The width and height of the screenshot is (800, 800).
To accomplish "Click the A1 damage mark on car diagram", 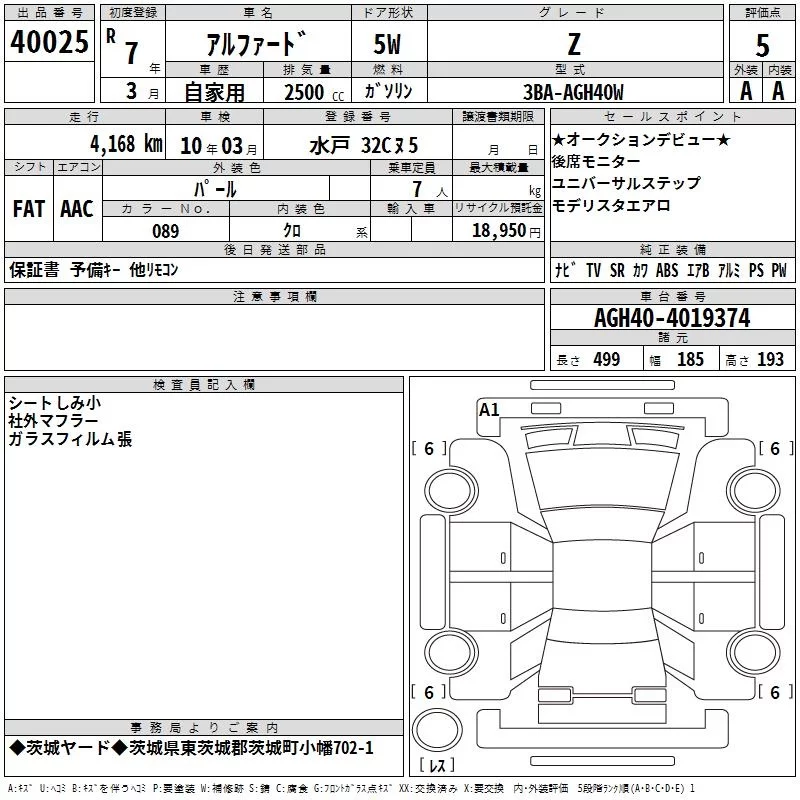I will click(x=489, y=409).
